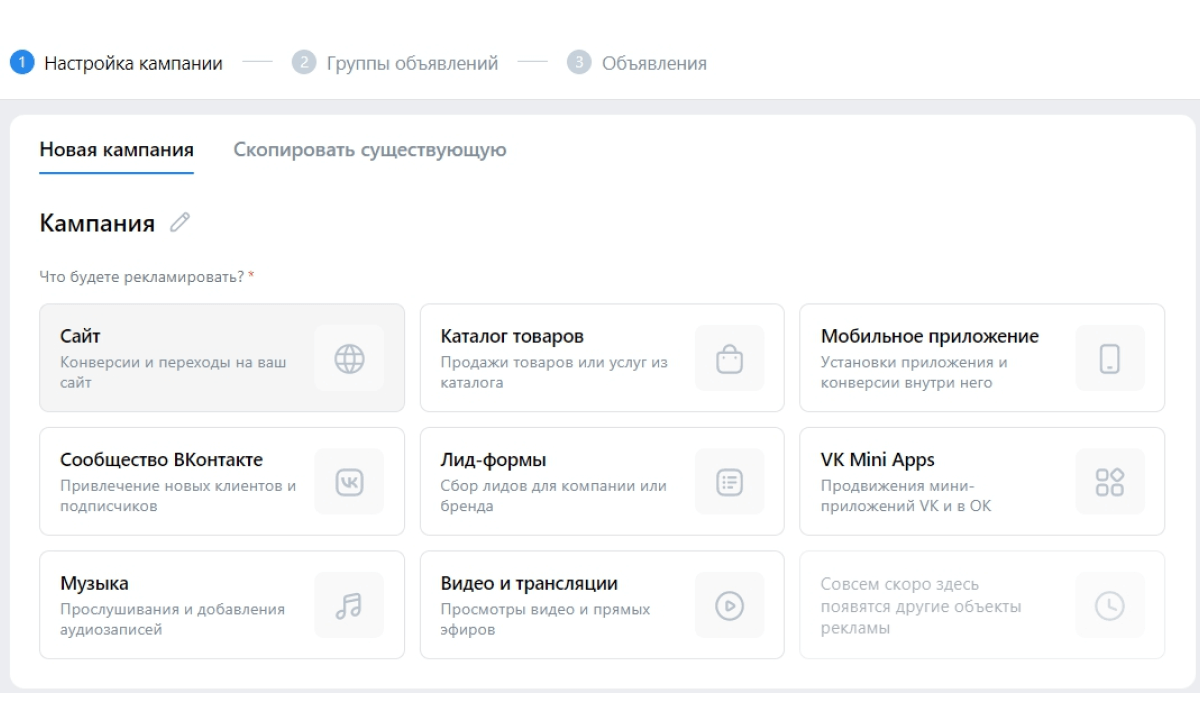Go to Настройка кампании step label
Image resolution: width=1200 pixels, height=720 pixels.
tap(133, 63)
